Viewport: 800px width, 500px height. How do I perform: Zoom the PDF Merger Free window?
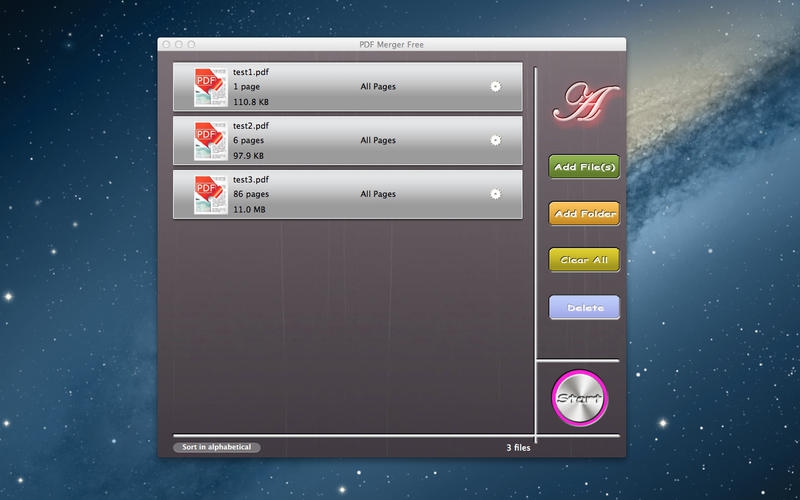click(x=191, y=44)
